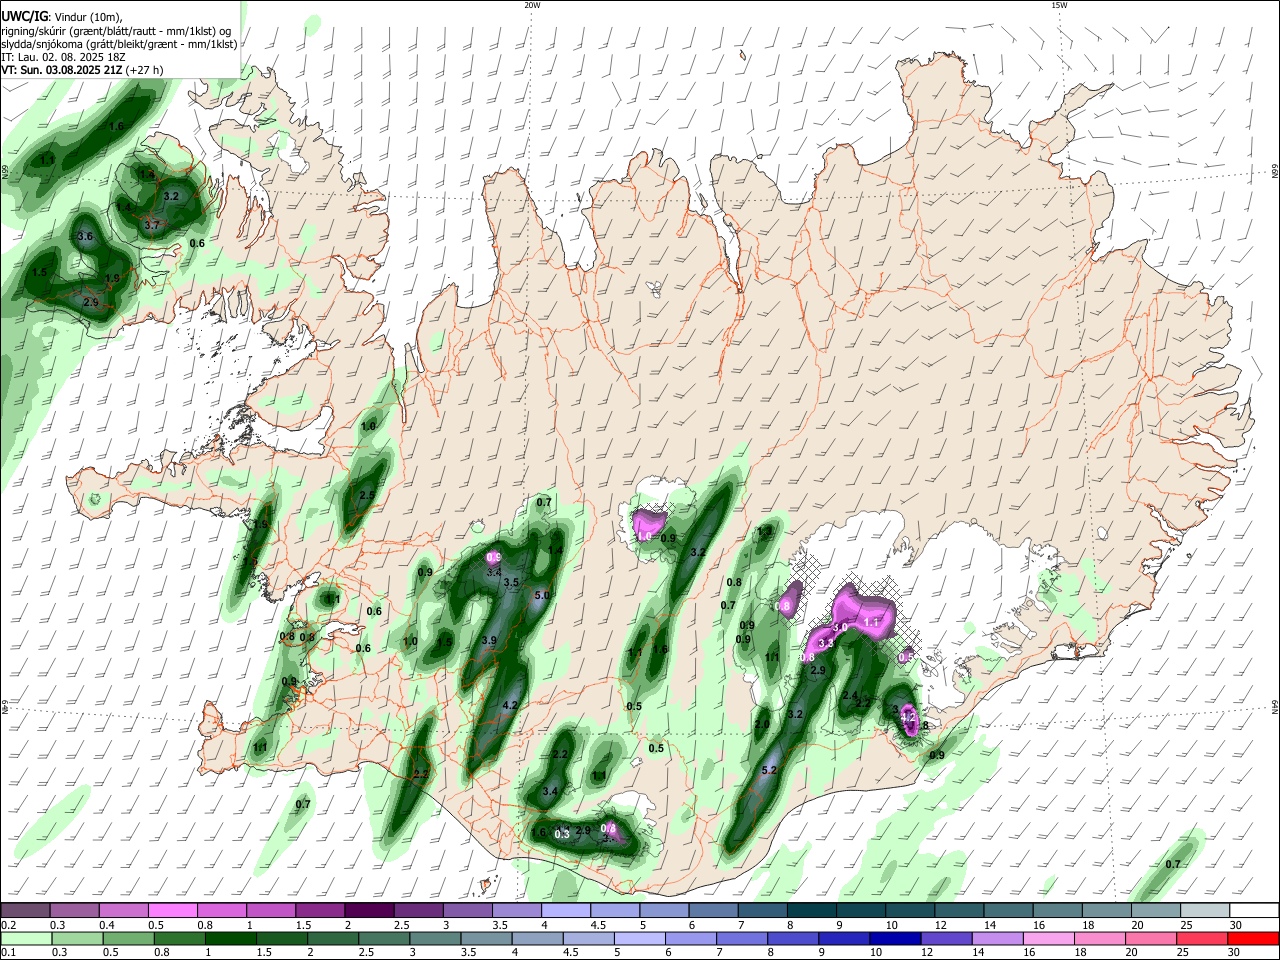Select the top-row swatch between 9 and 10

pyautogui.click(x=861, y=910)
